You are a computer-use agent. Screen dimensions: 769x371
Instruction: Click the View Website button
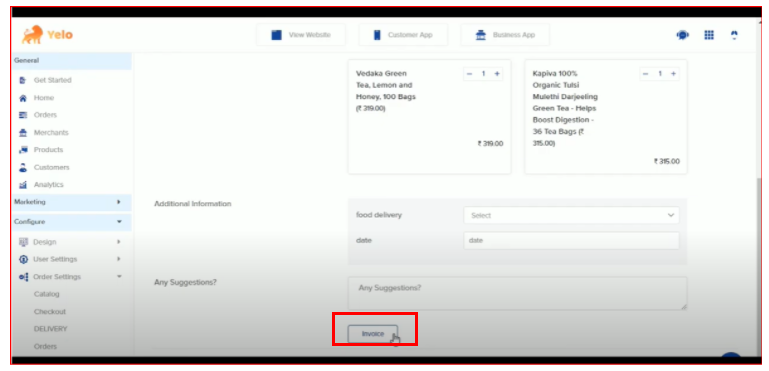pos(301,35)
